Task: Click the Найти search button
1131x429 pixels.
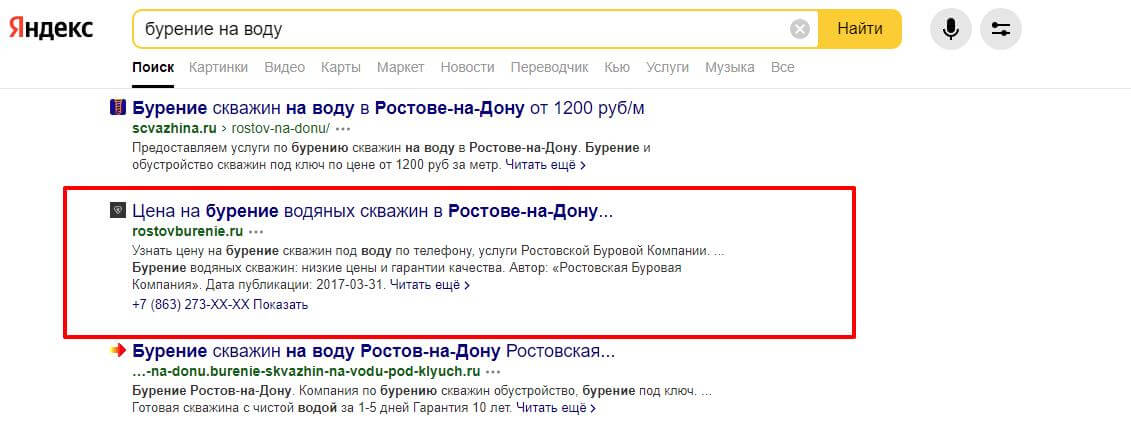Action: point(860,29)
